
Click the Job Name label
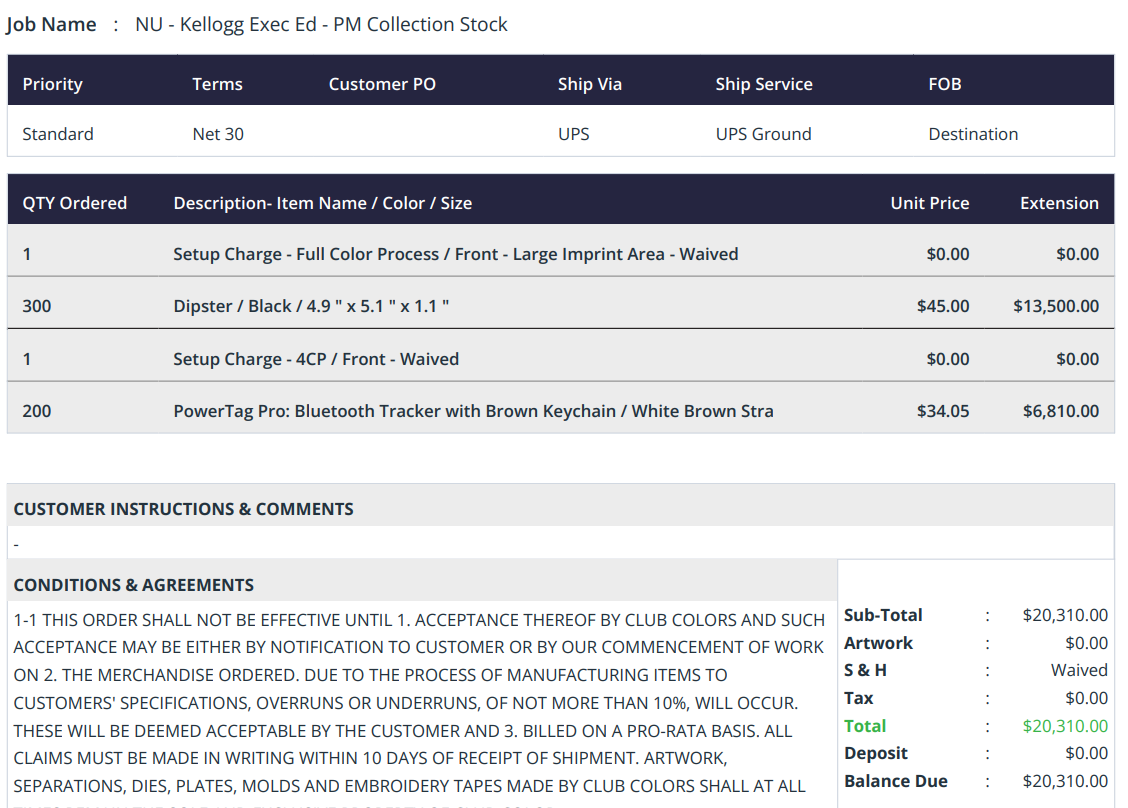51,24
